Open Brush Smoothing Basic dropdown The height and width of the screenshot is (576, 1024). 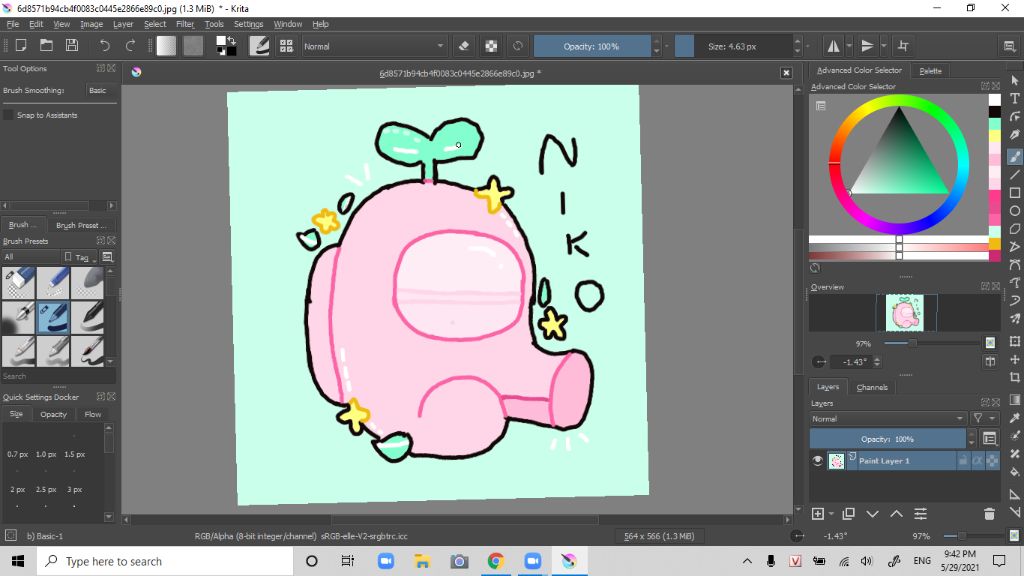tap(101, 90)
